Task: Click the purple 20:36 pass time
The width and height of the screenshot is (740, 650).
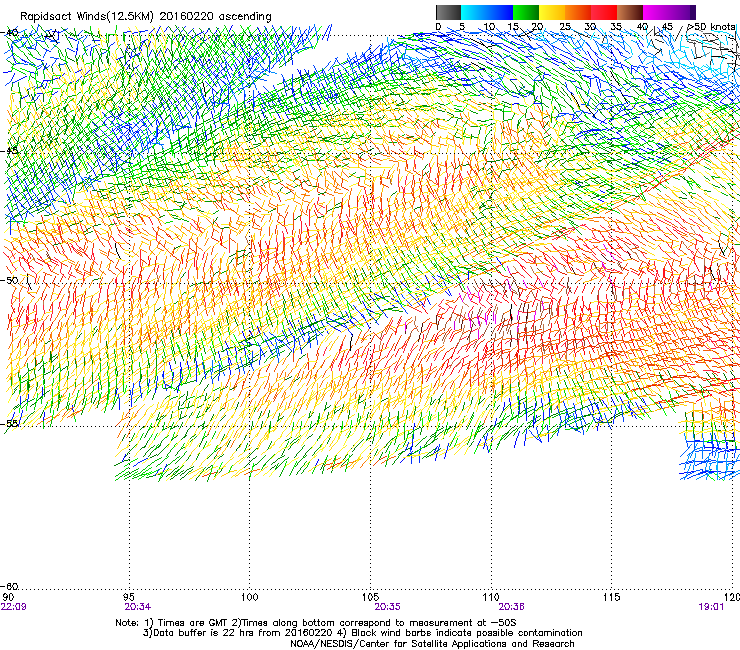Action: [x=512, y=607]
